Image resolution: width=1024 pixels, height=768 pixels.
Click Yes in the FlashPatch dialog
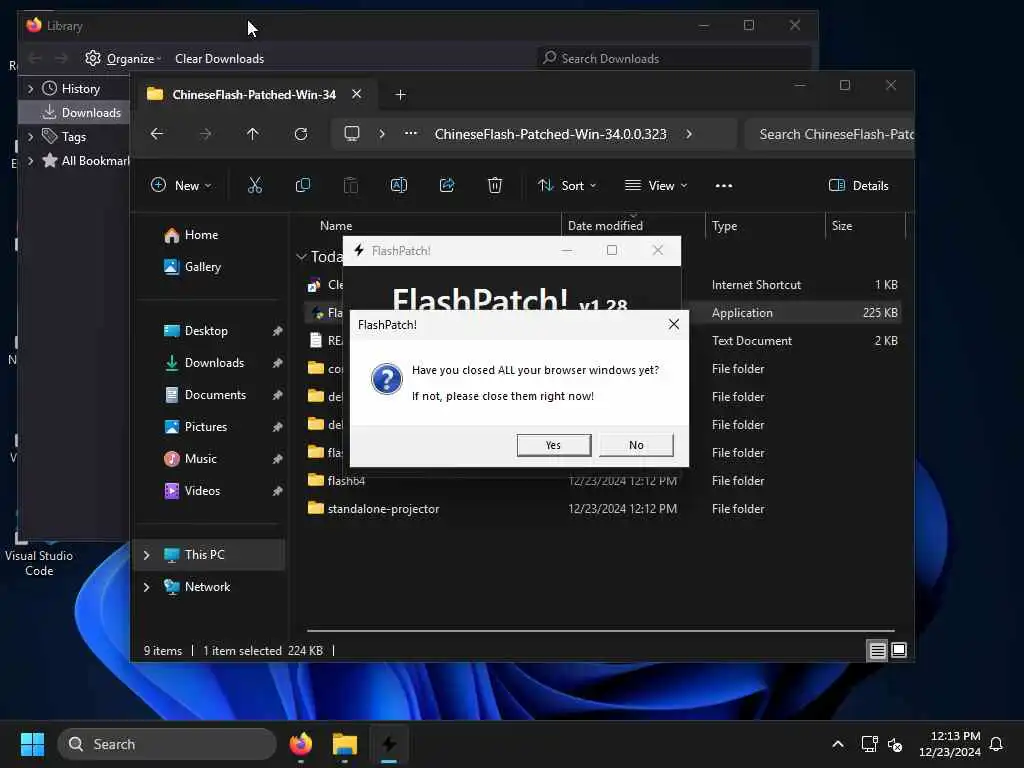click(x=553, y=445)
